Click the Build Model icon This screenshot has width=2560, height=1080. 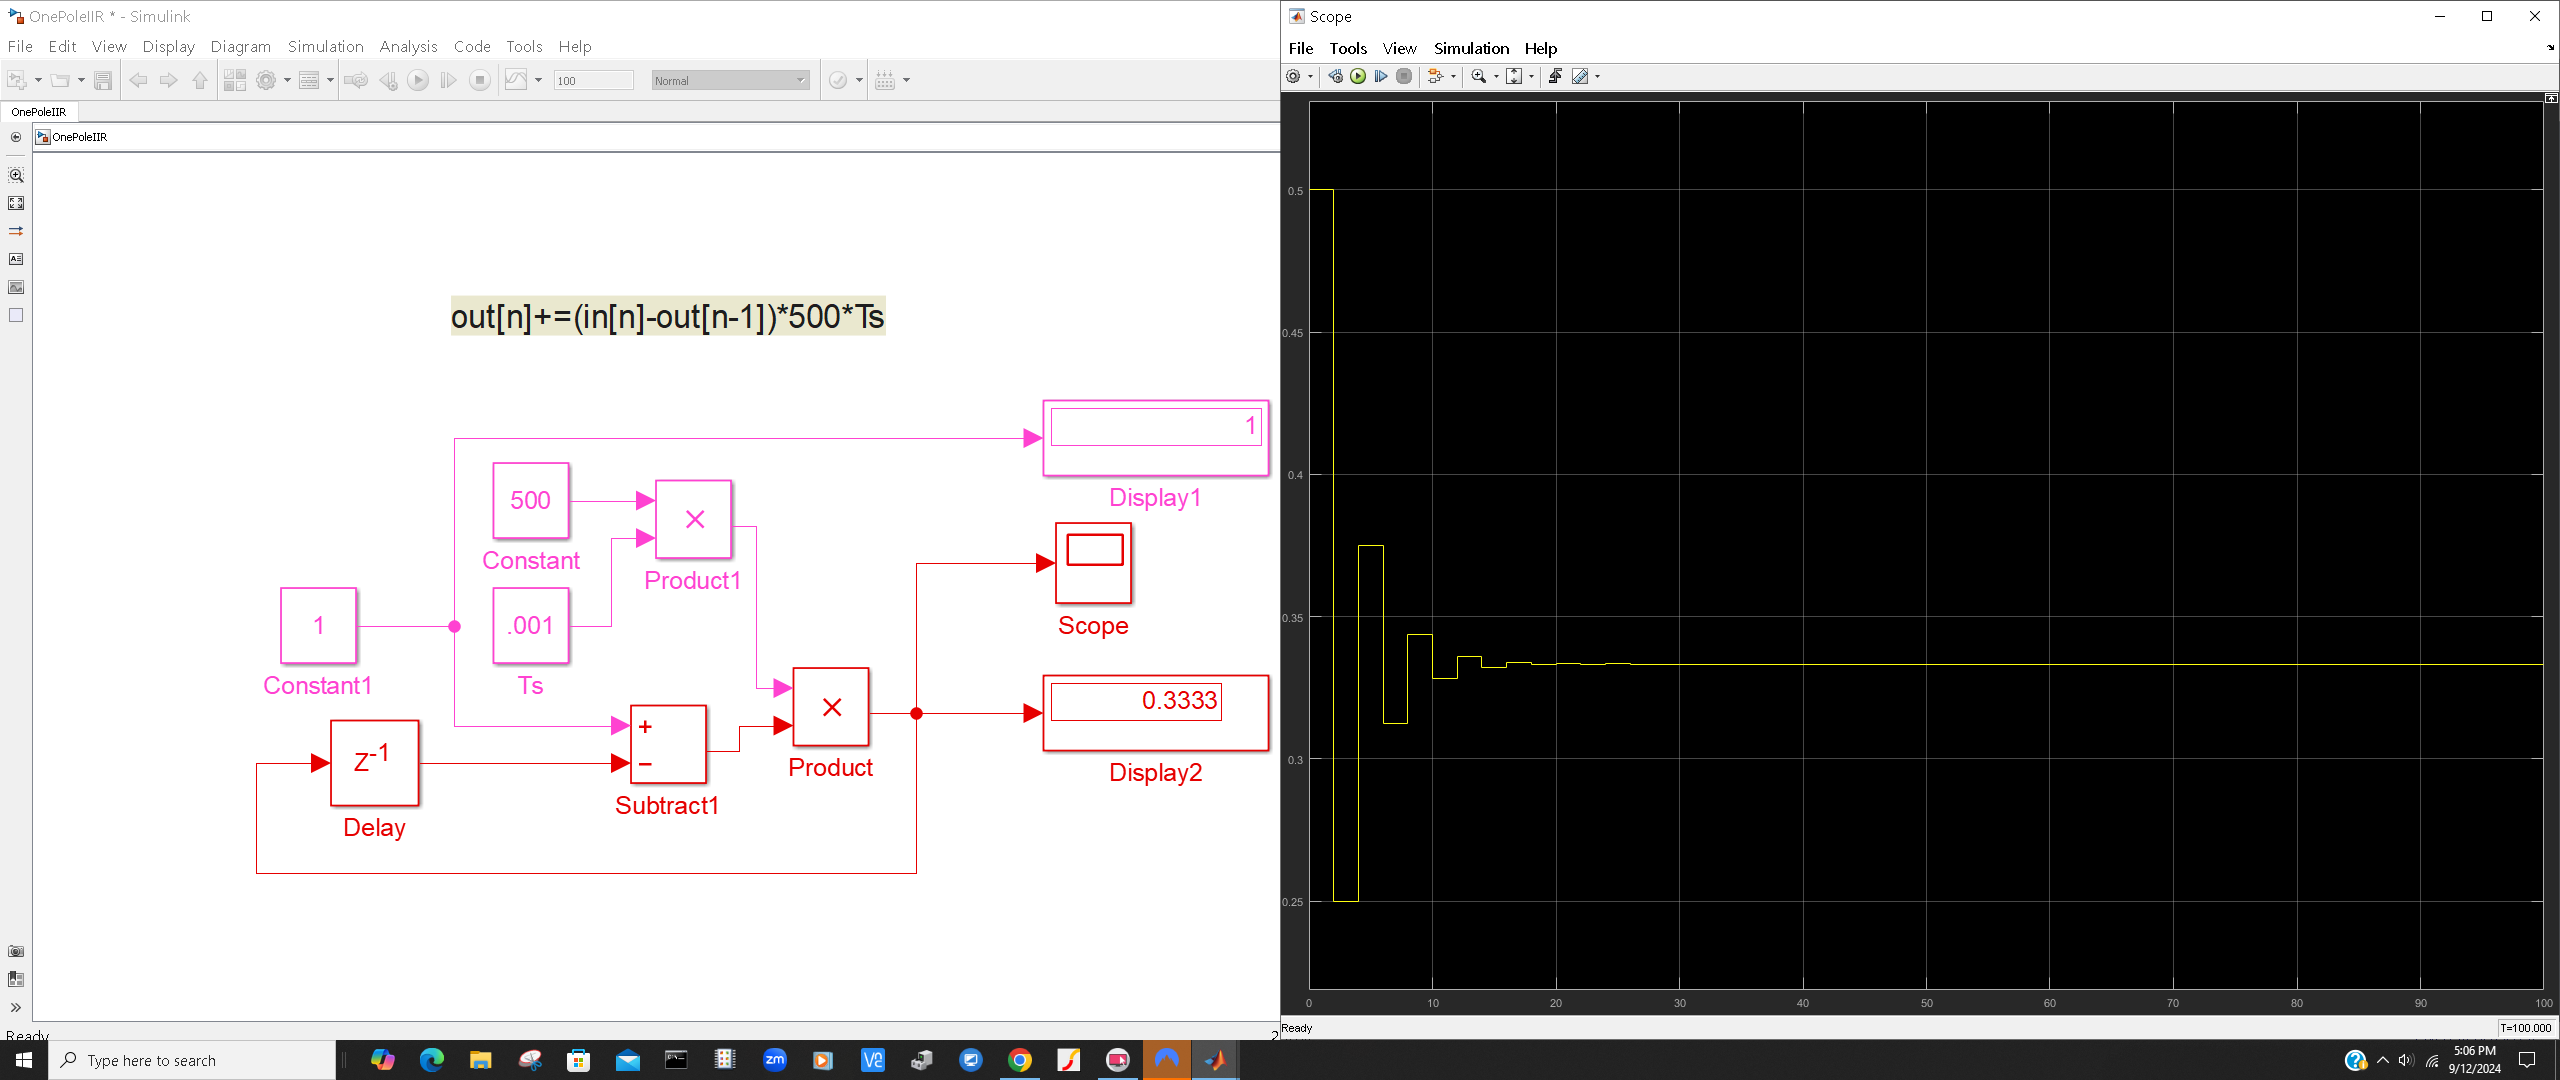(x=885, y=80)
